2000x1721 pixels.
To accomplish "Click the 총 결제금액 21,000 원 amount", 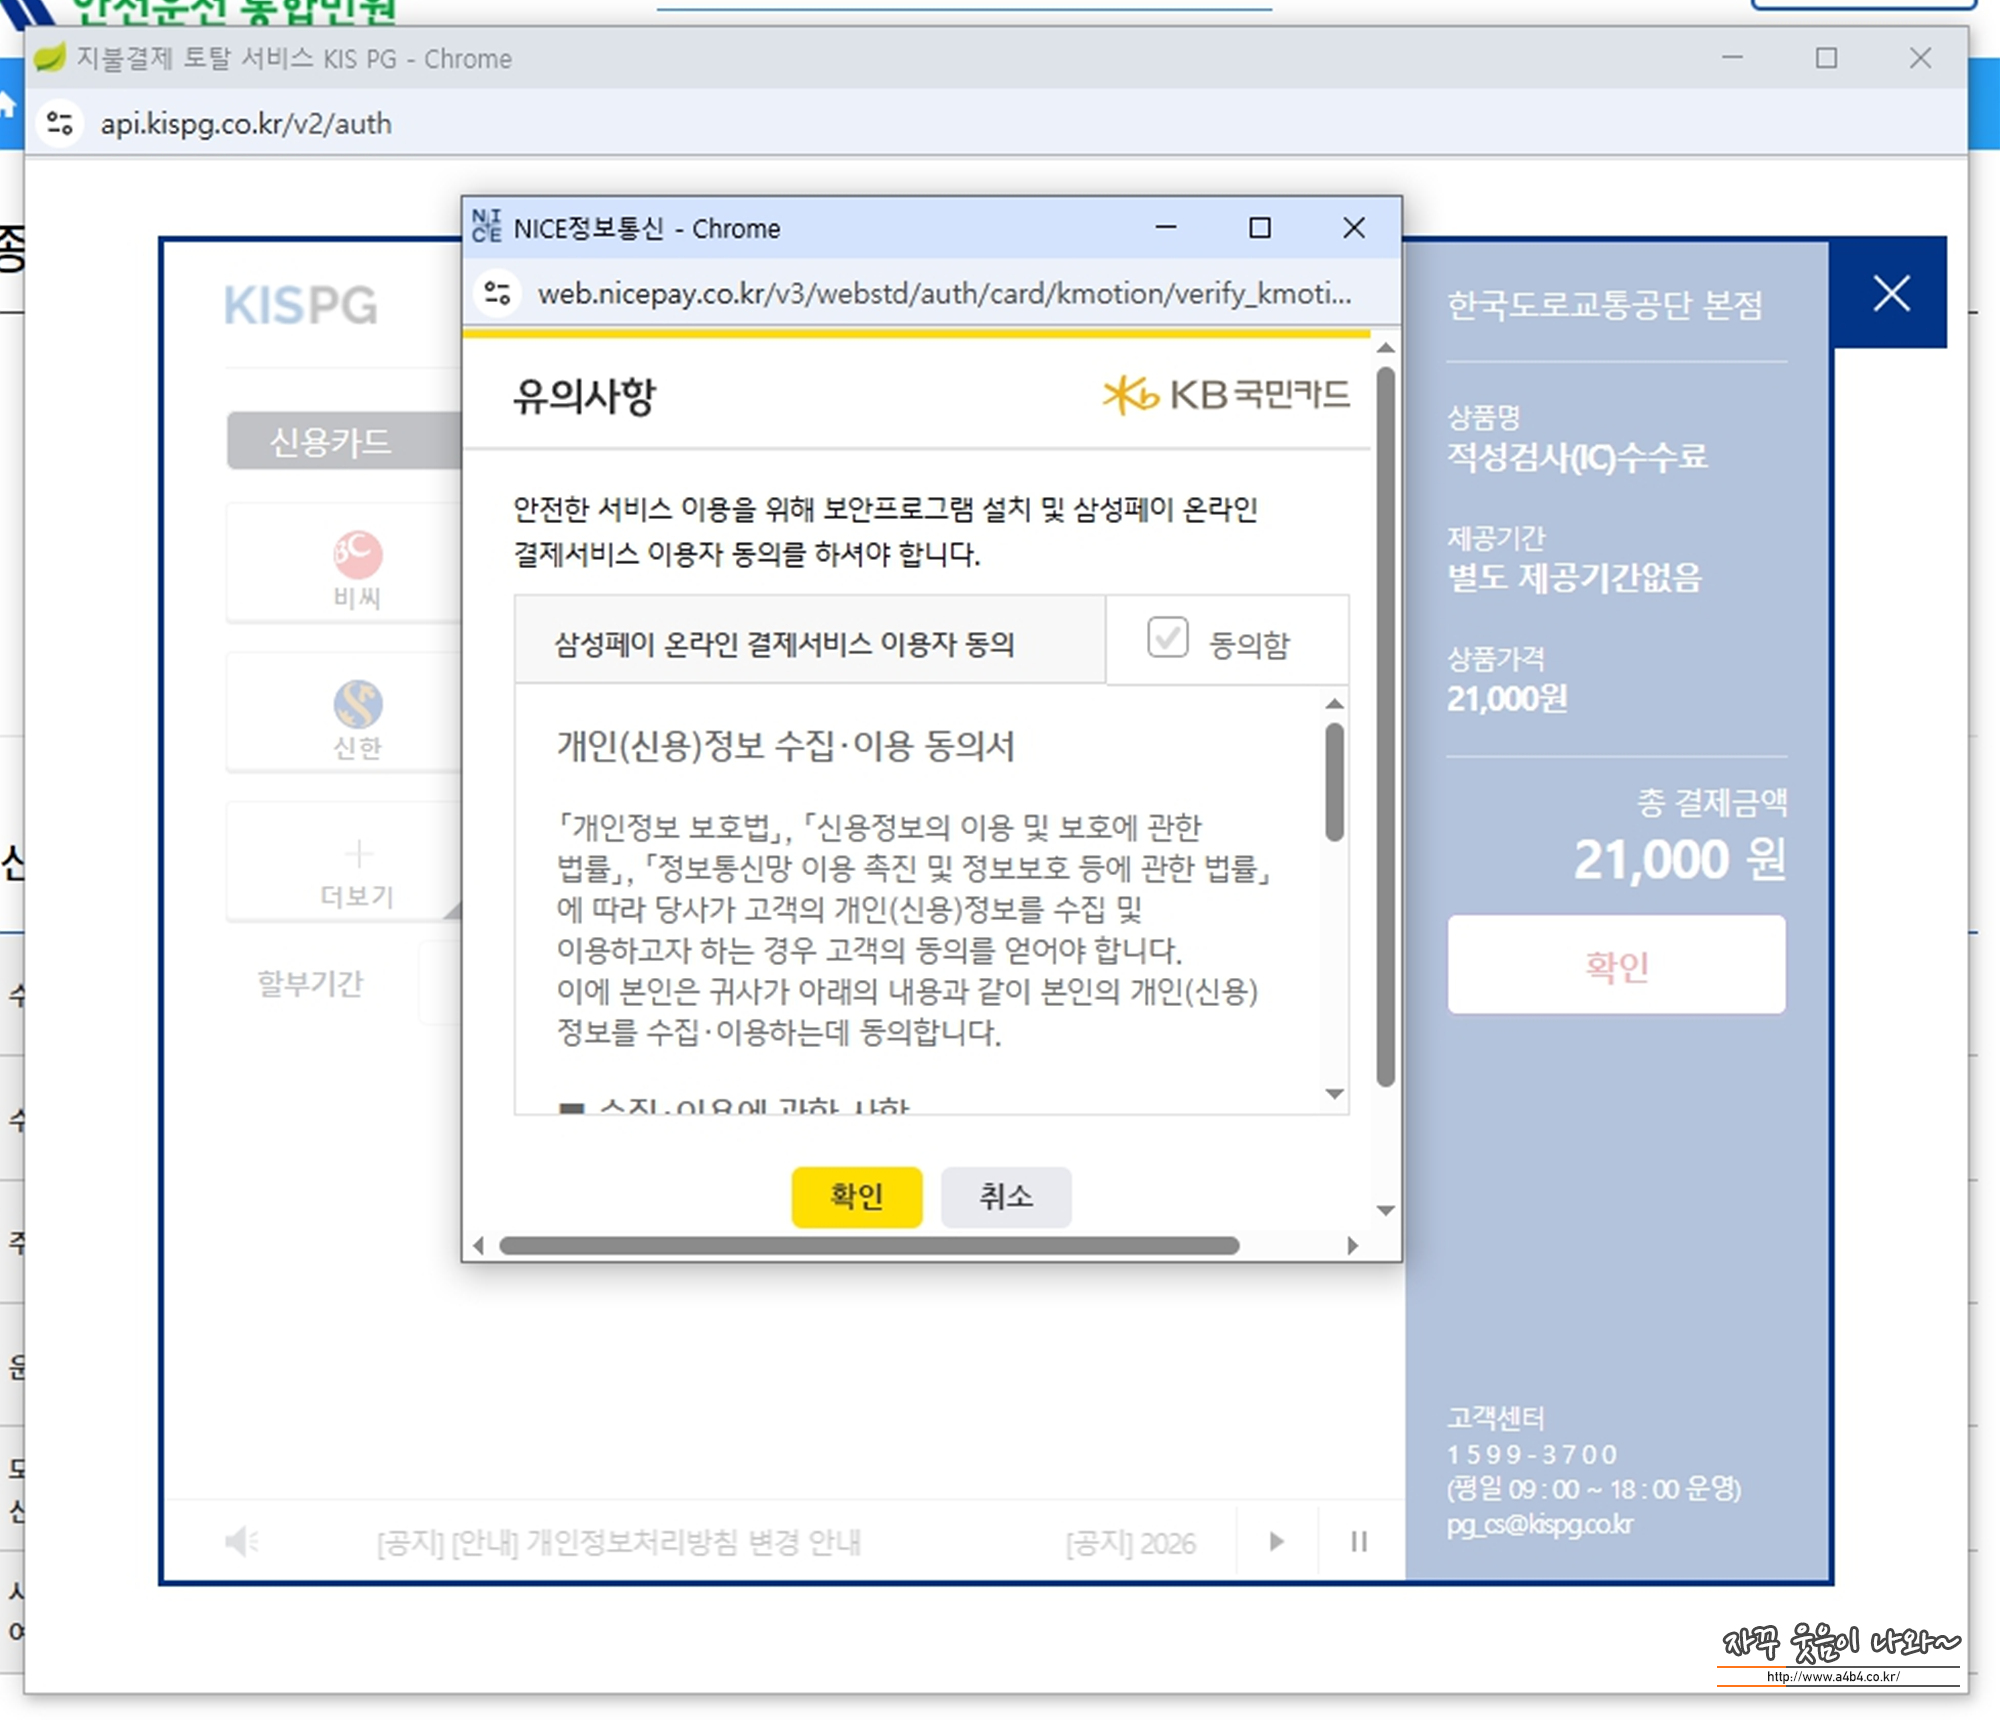I will [1679, 859].
